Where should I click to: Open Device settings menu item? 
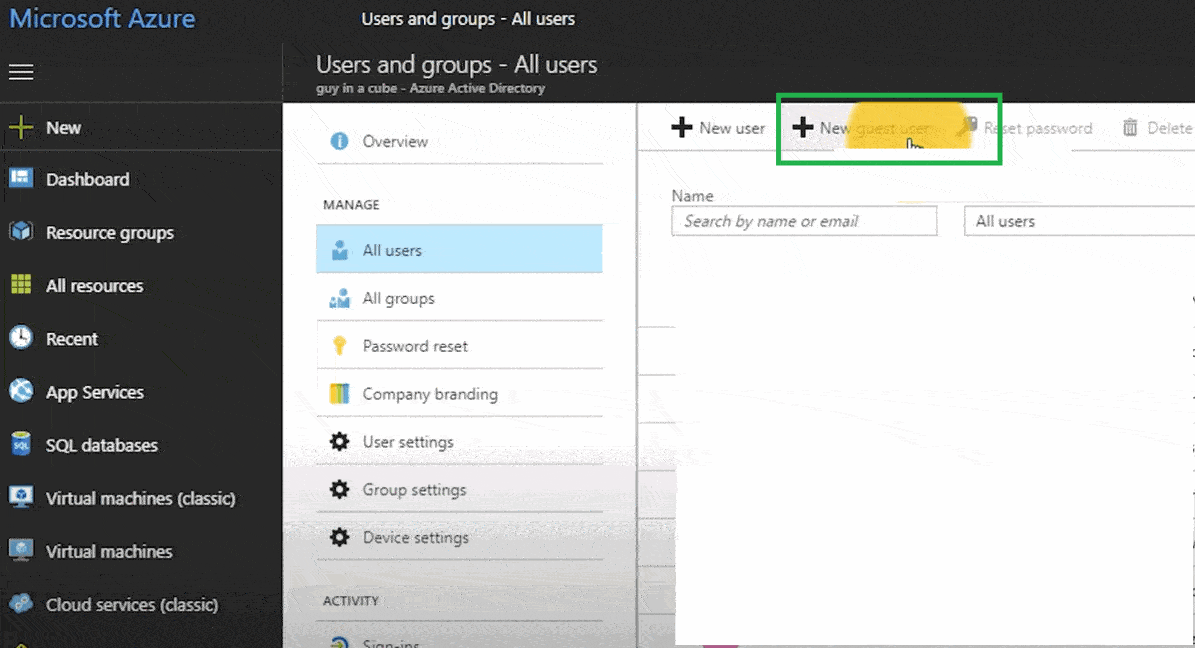[x=460, y=537]
